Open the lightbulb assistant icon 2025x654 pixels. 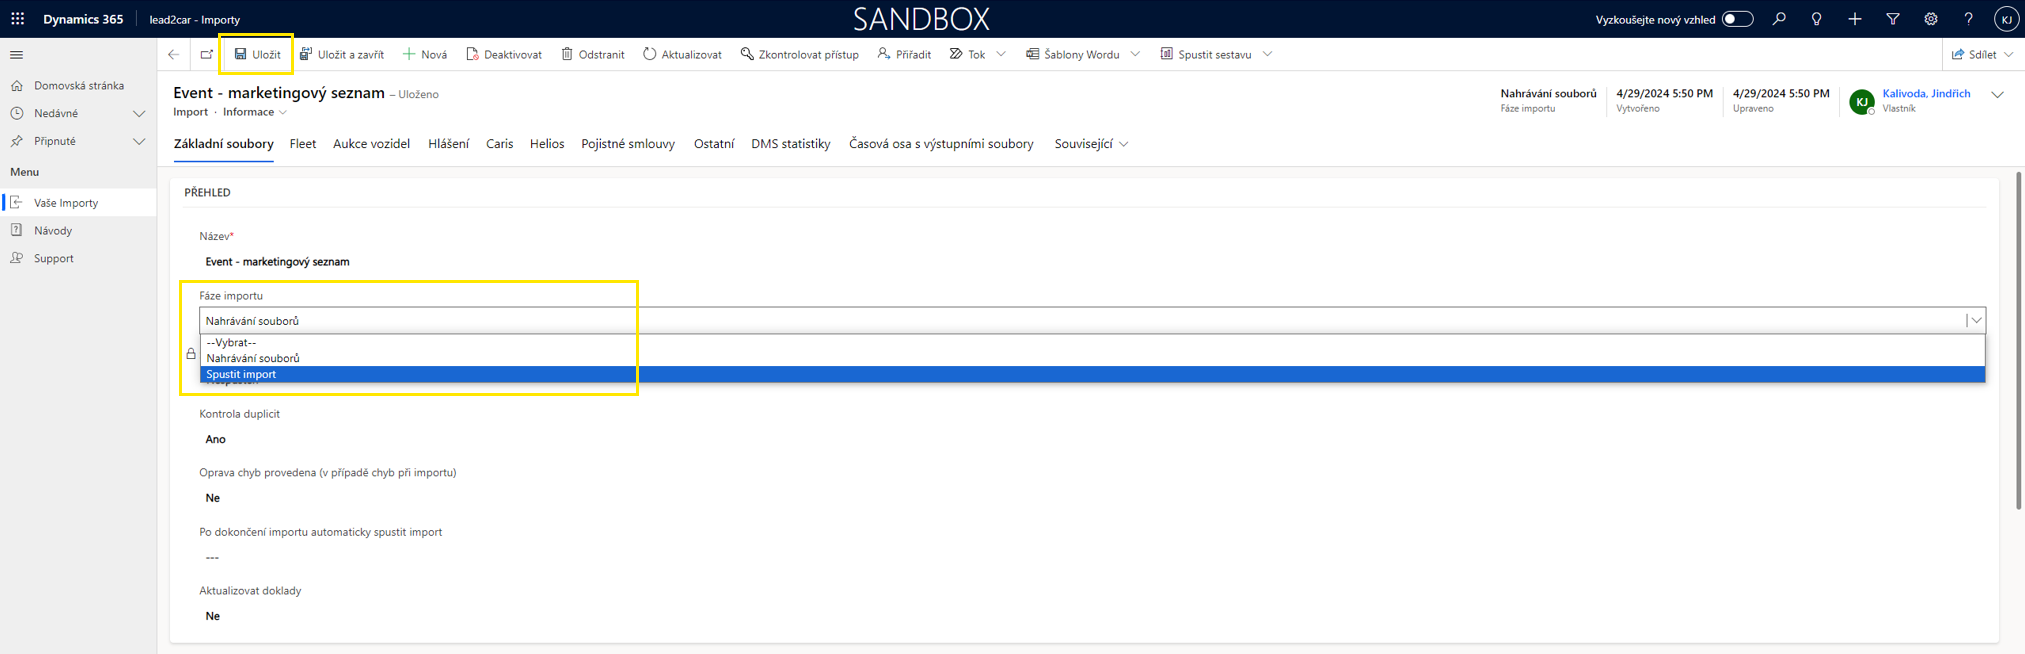pos(1817,19)
